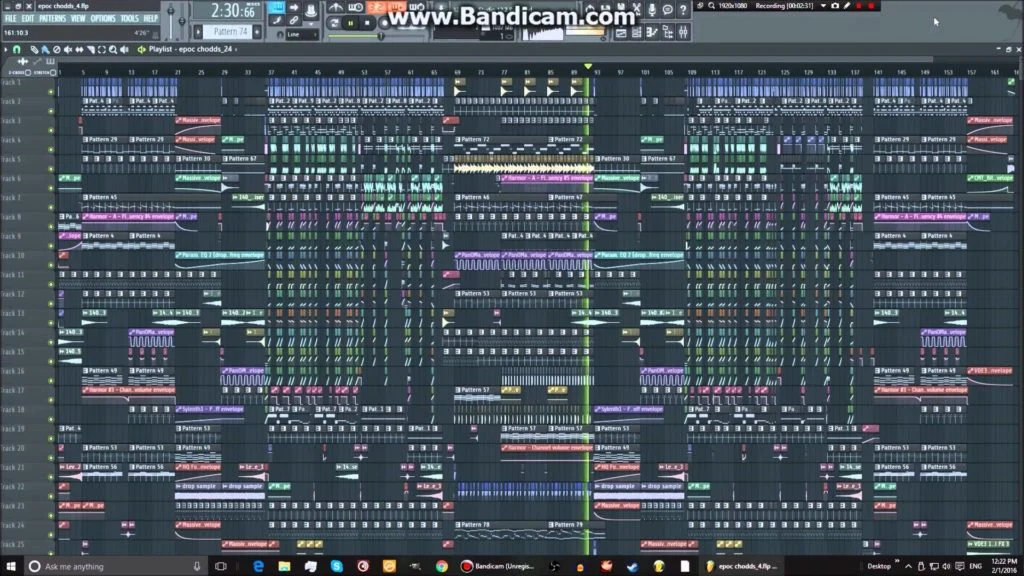Select the Mute tool in playlist toolbar

coord(66,50)
